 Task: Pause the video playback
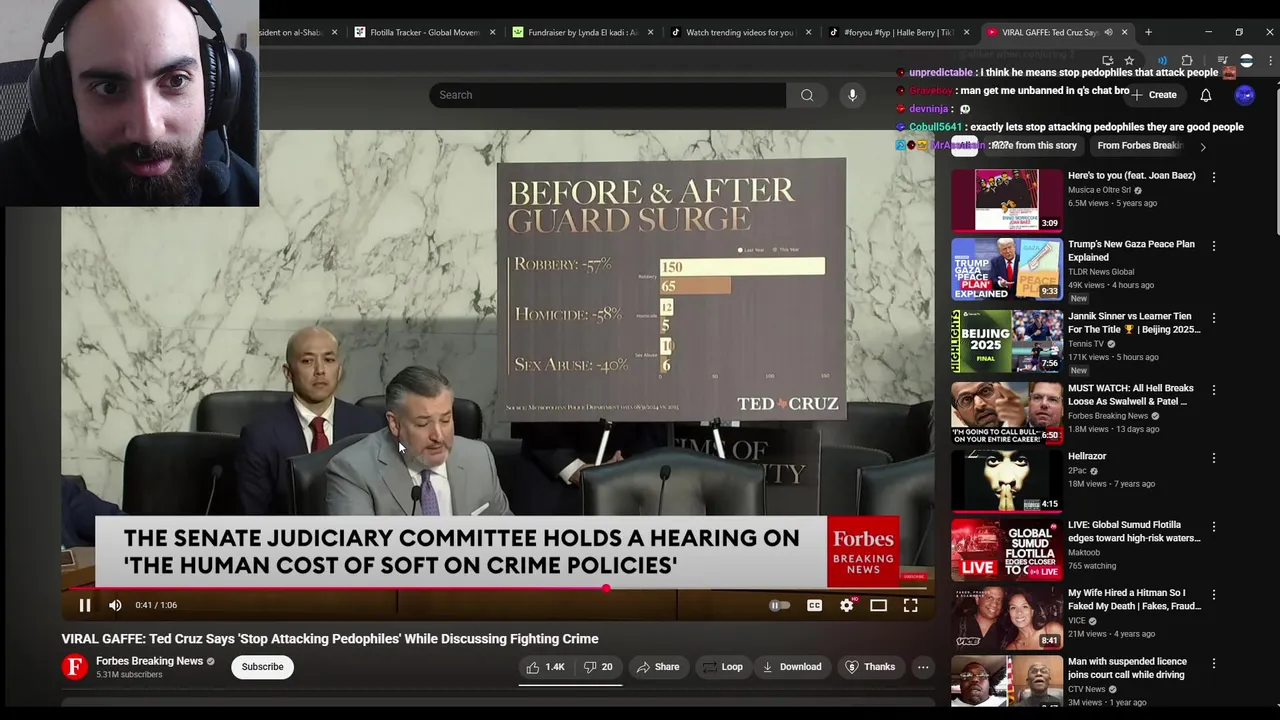click(x=85, y=605)
